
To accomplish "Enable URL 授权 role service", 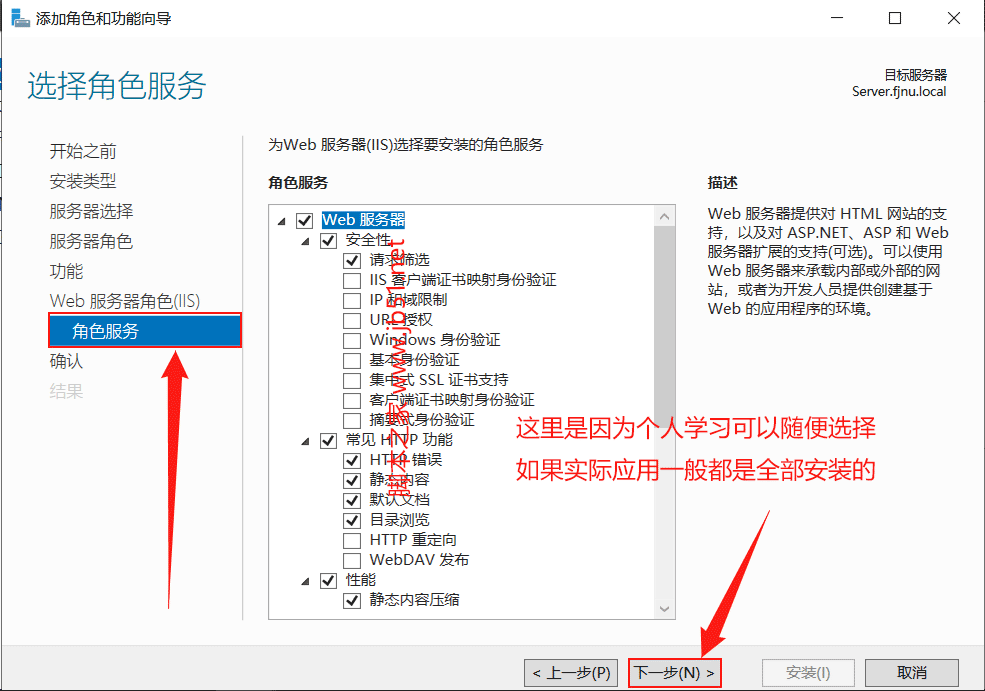I will [x=352, y=320].
